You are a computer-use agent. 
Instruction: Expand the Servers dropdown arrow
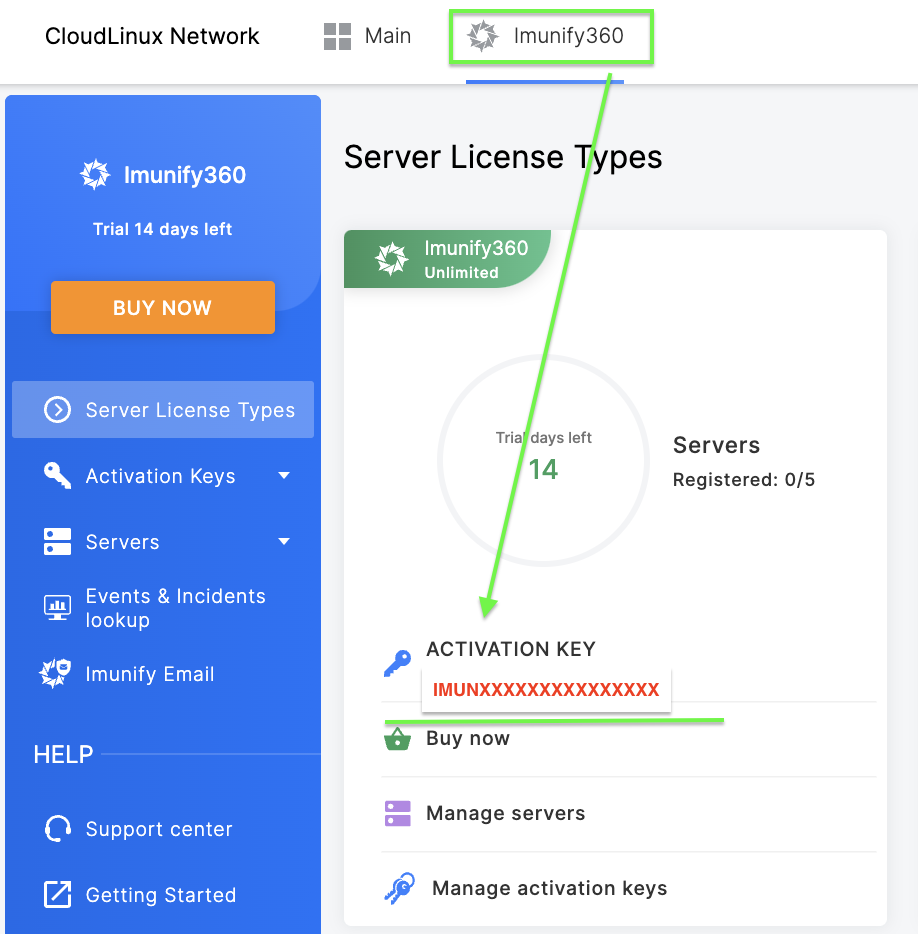tap(284, 541)
